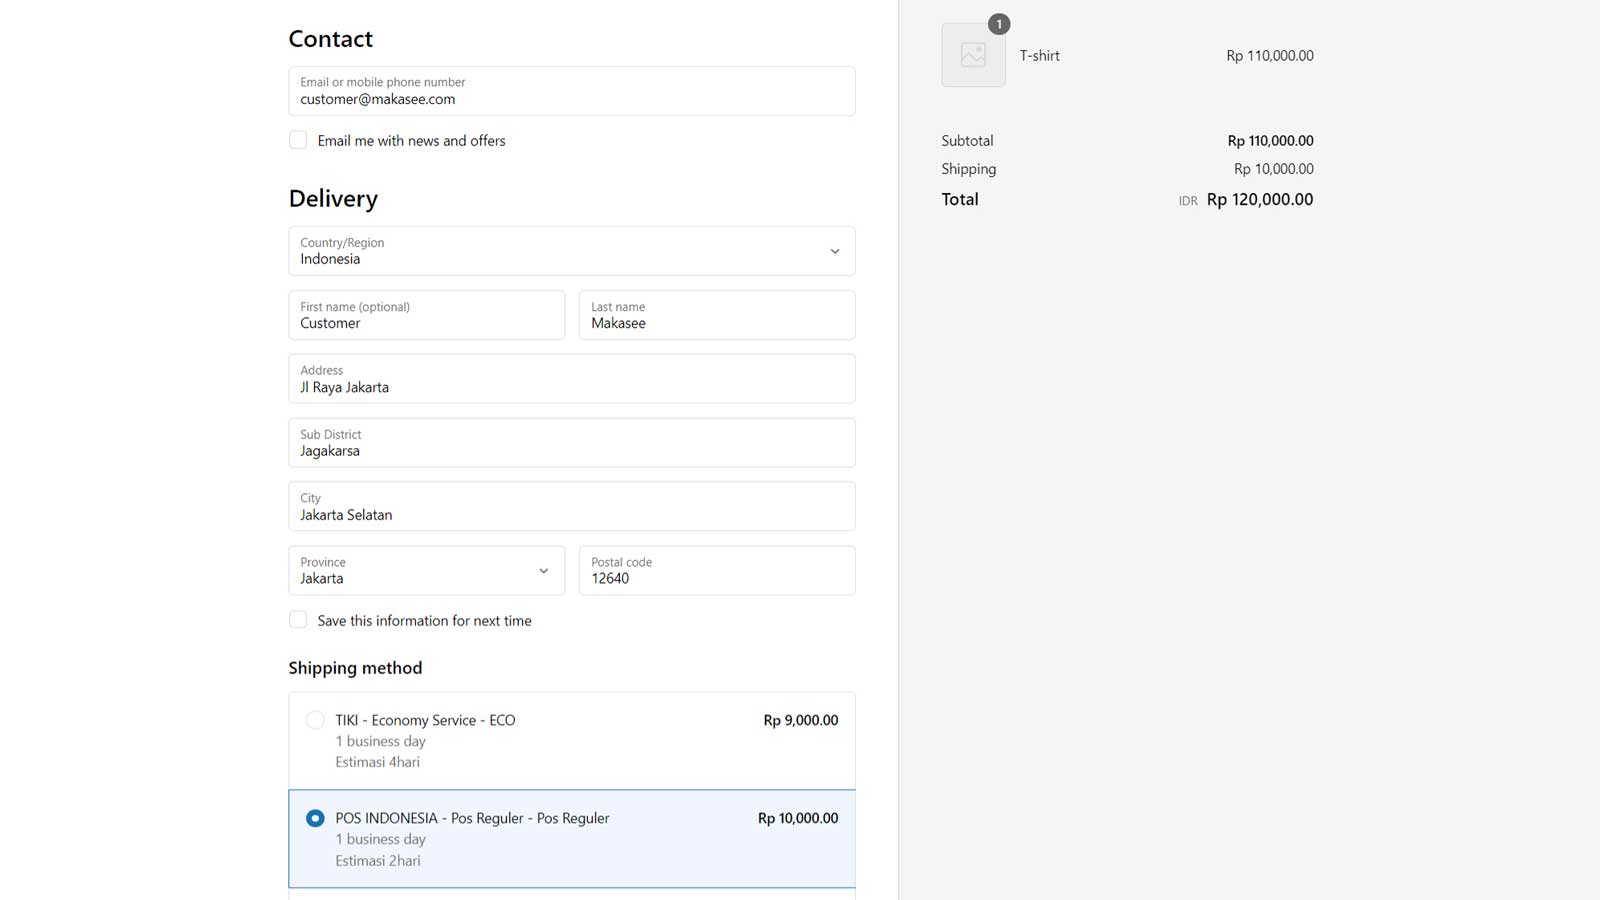Click the First name field containing Customer
Viewport: 1600px width, 900px height.
pos(427,315)
